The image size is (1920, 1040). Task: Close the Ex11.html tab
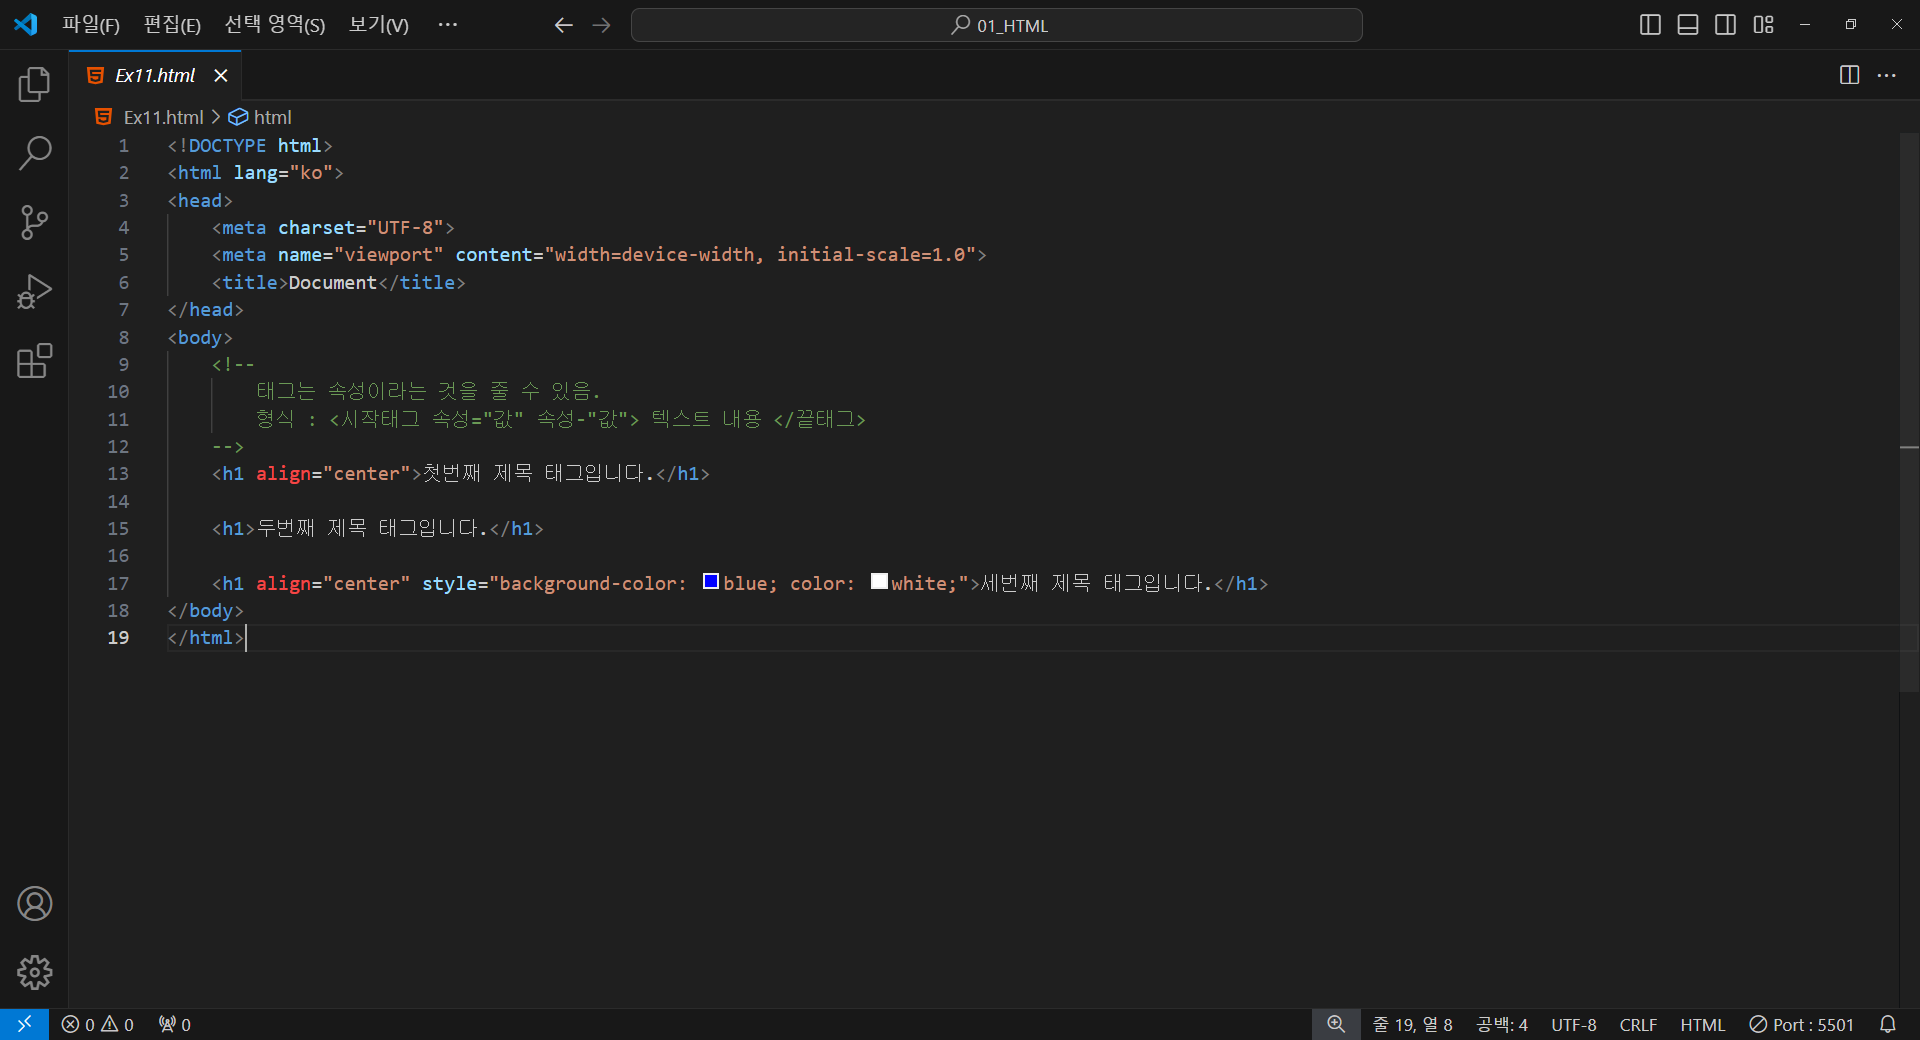(221, 76)
